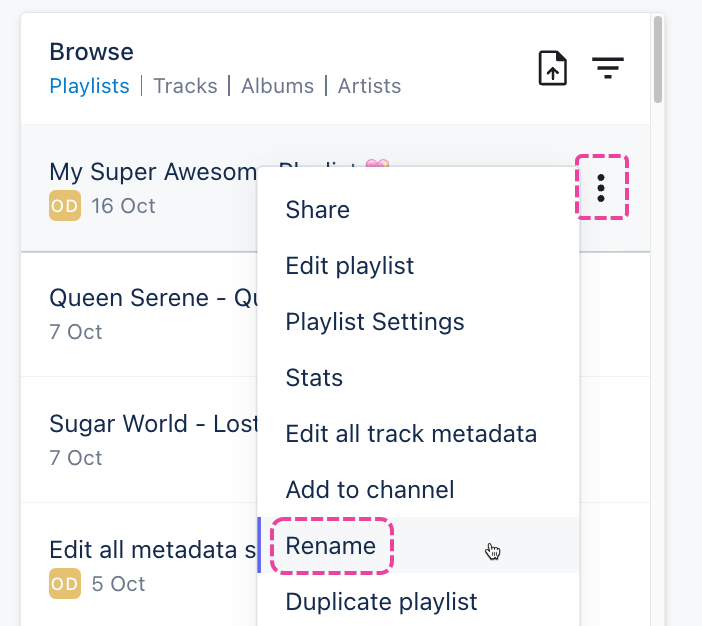This screenshot has height=626, width=702.
Task: Click the three-dot menu for My Super Awesome Playlist
Action: pos(601,187)
